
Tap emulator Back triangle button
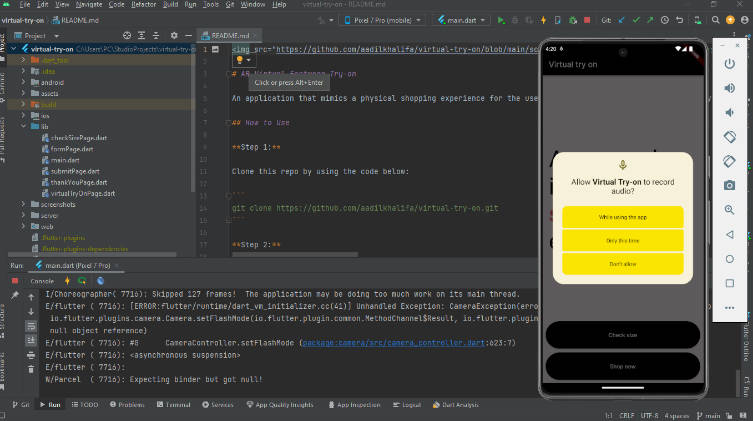click(729, 234)
